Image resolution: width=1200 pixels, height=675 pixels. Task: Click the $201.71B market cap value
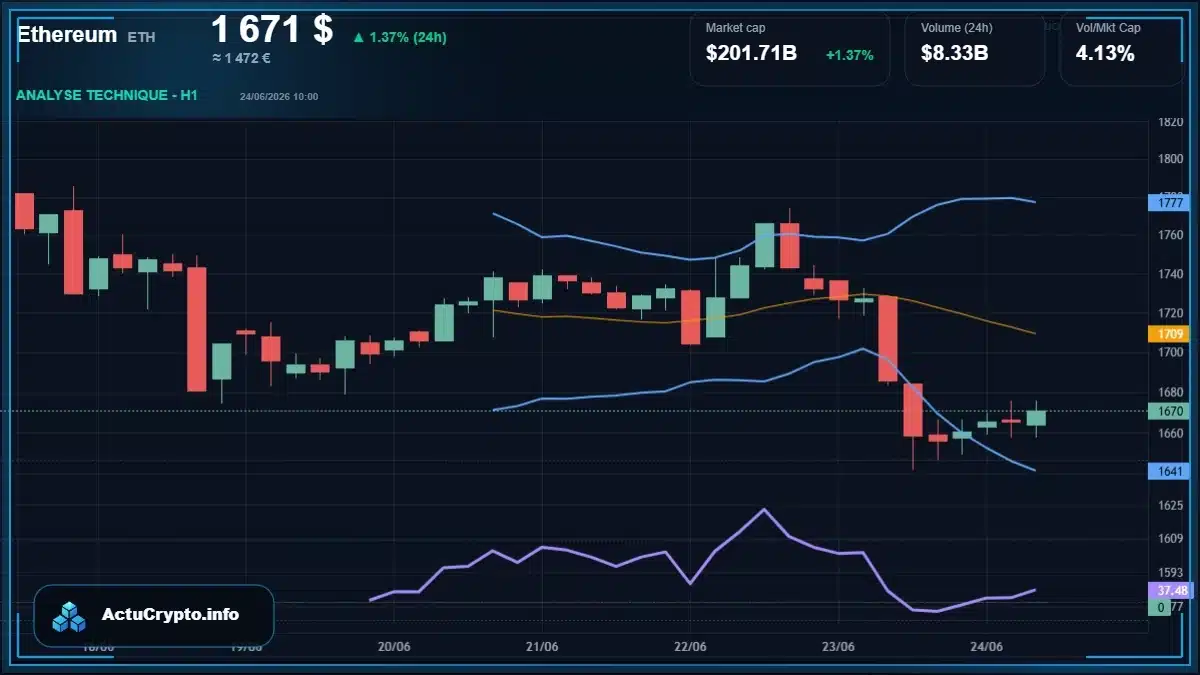[751, 54]
